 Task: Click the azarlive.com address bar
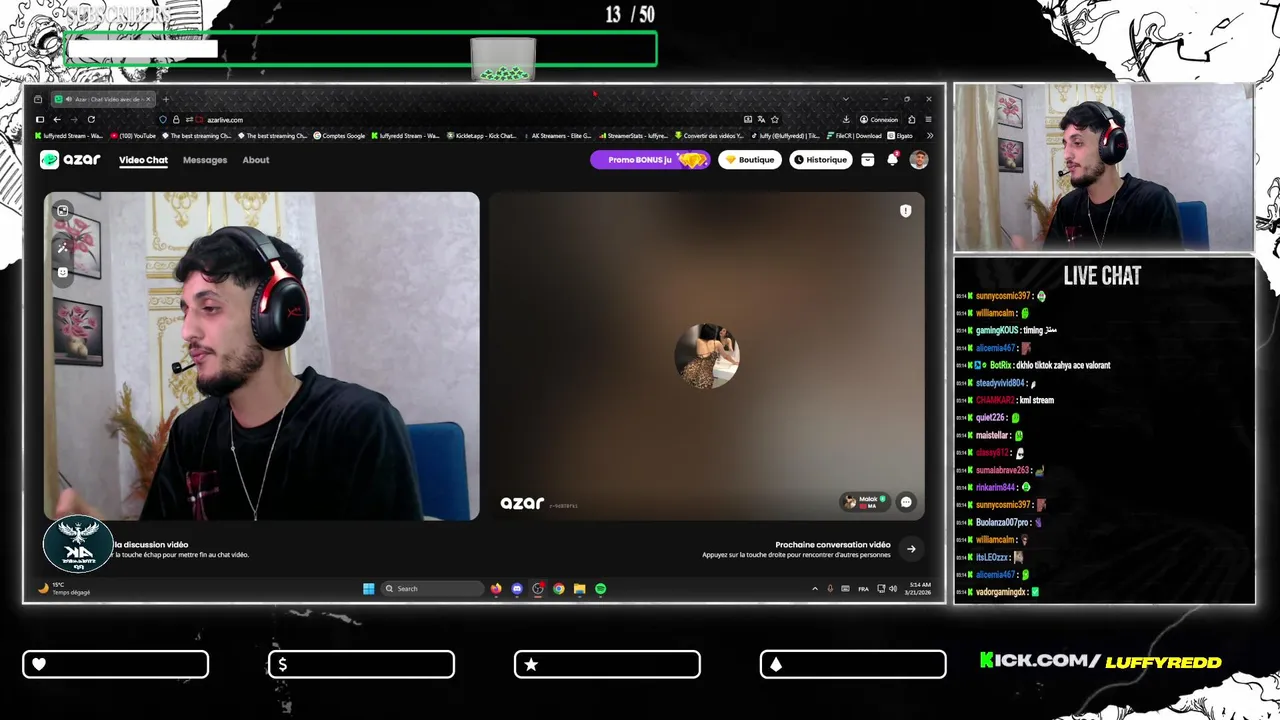pyautogui.click(x=450, y=119)
